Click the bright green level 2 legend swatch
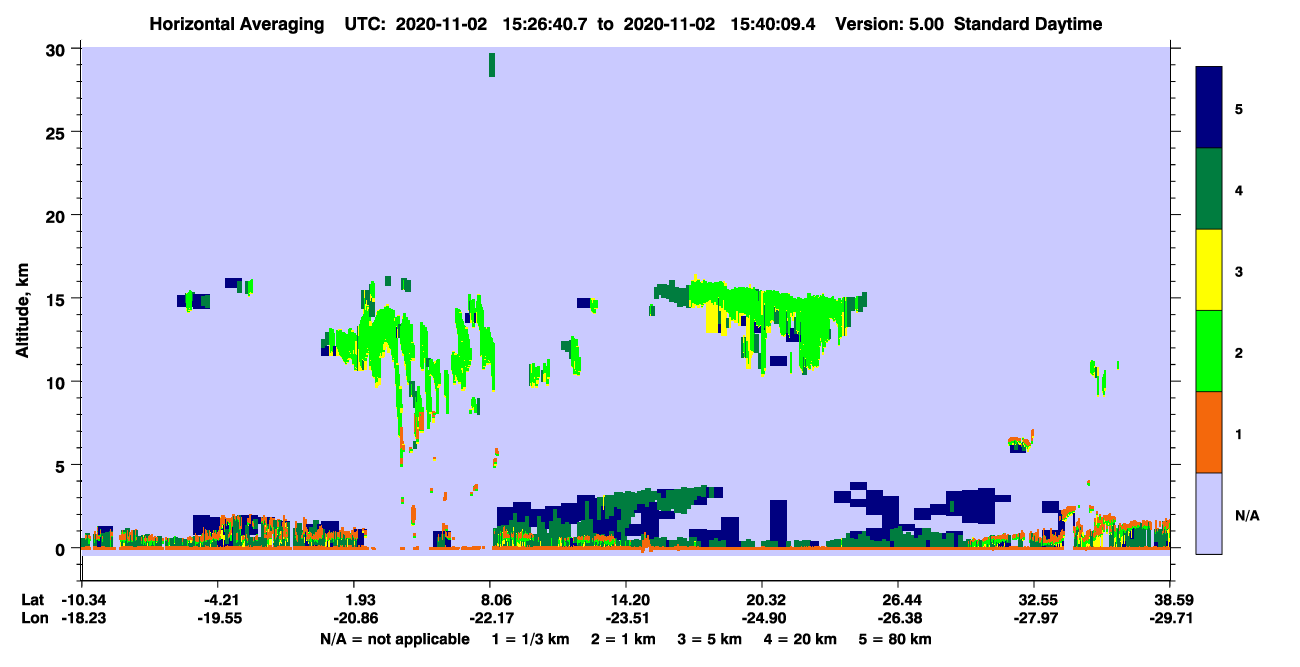 click(x=1209, y=351)
